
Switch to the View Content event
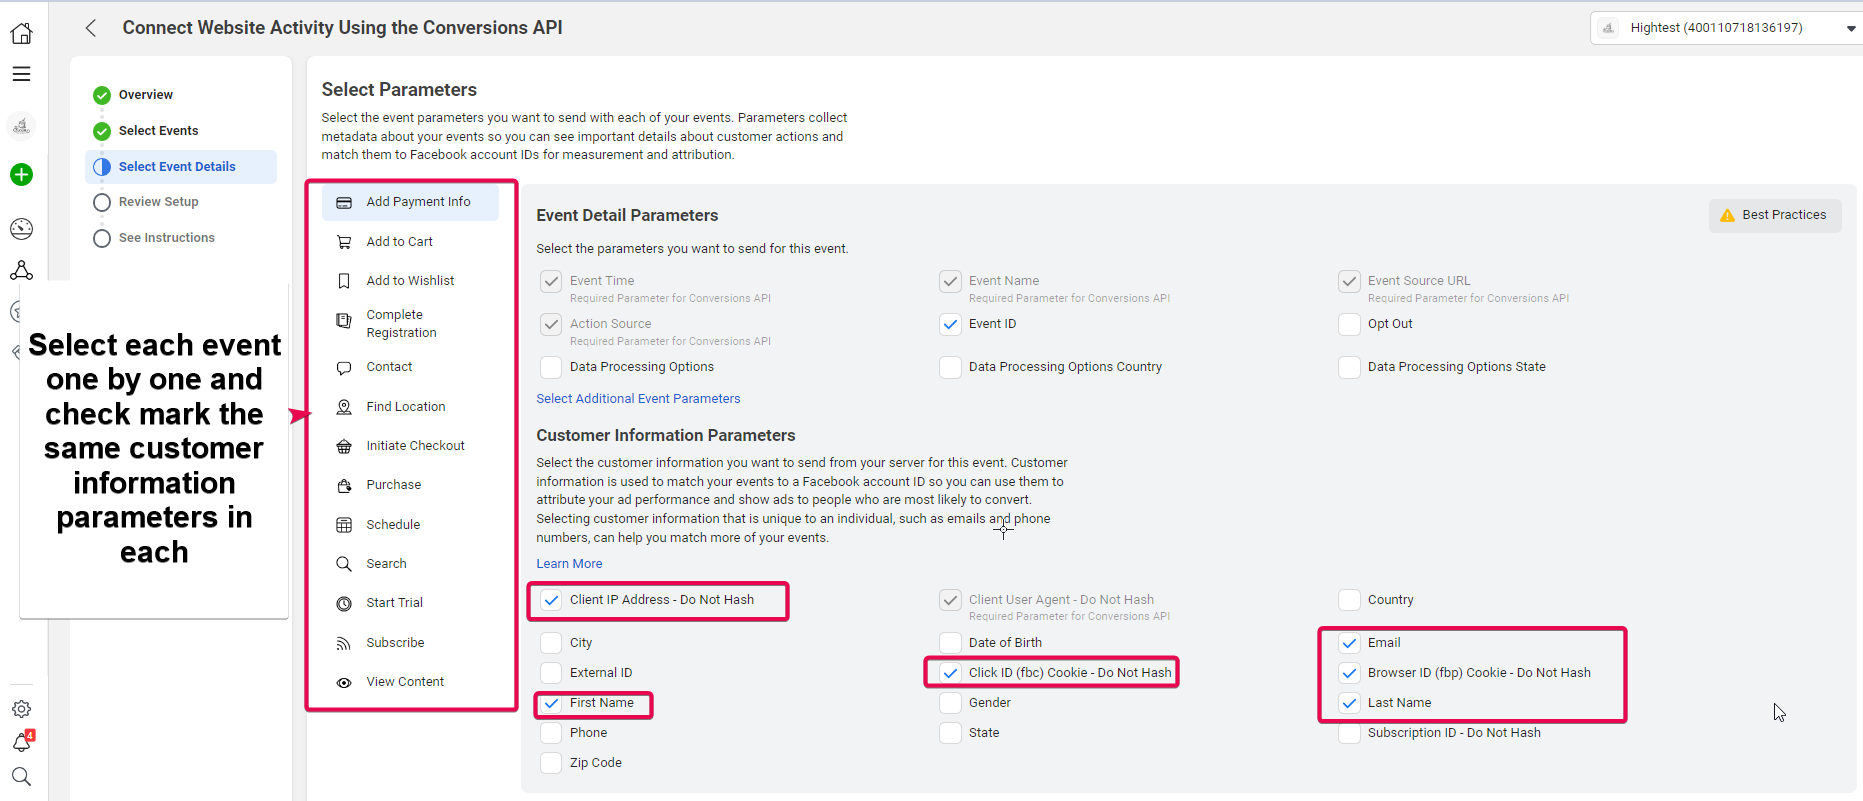(405, 682)
